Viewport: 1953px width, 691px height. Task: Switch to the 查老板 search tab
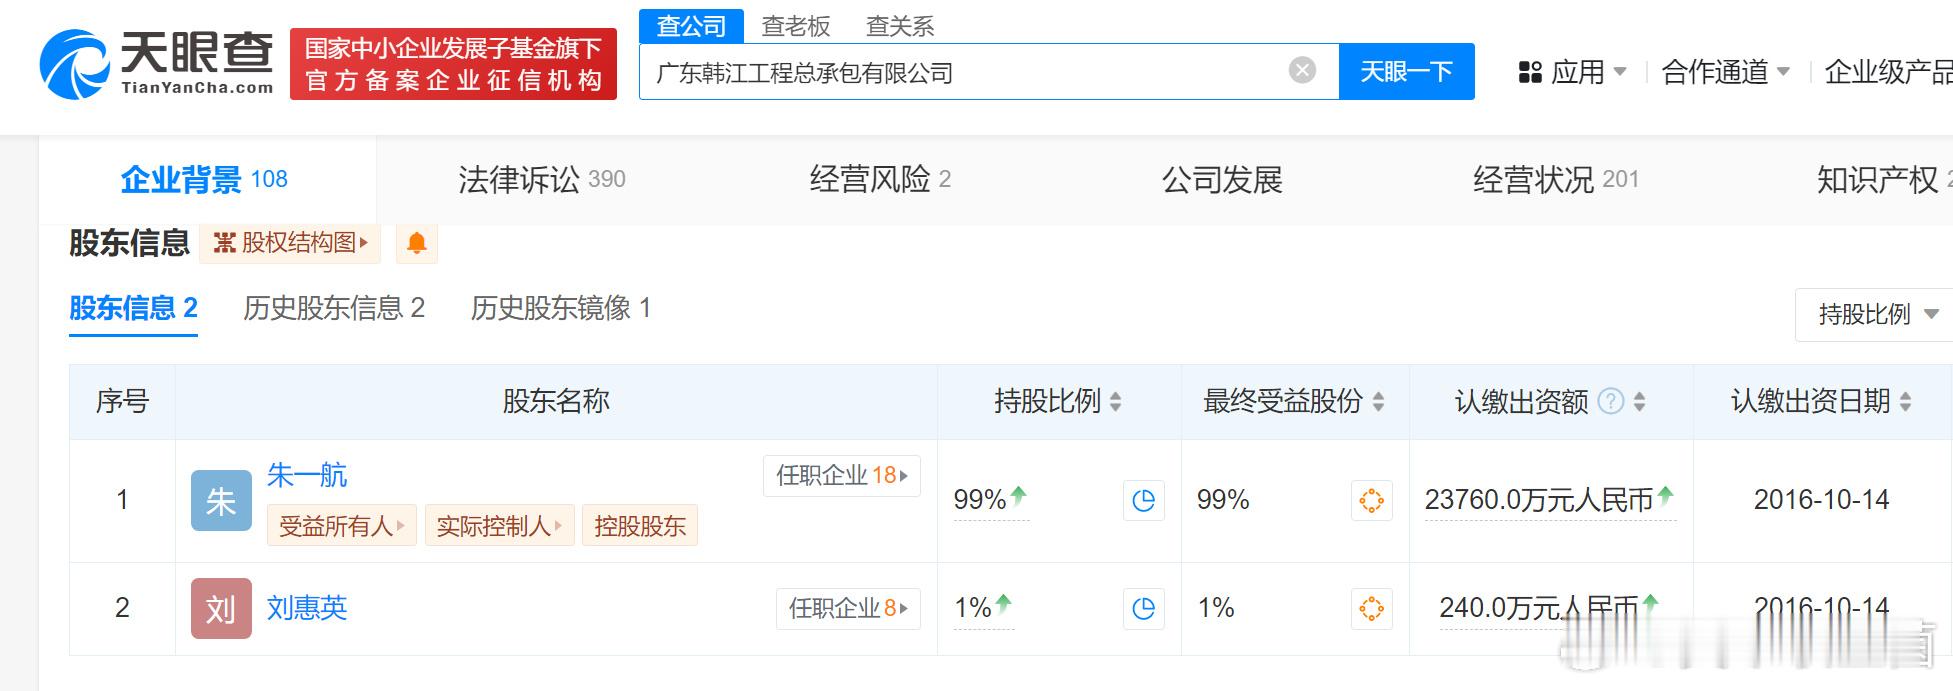coord(796,26)
